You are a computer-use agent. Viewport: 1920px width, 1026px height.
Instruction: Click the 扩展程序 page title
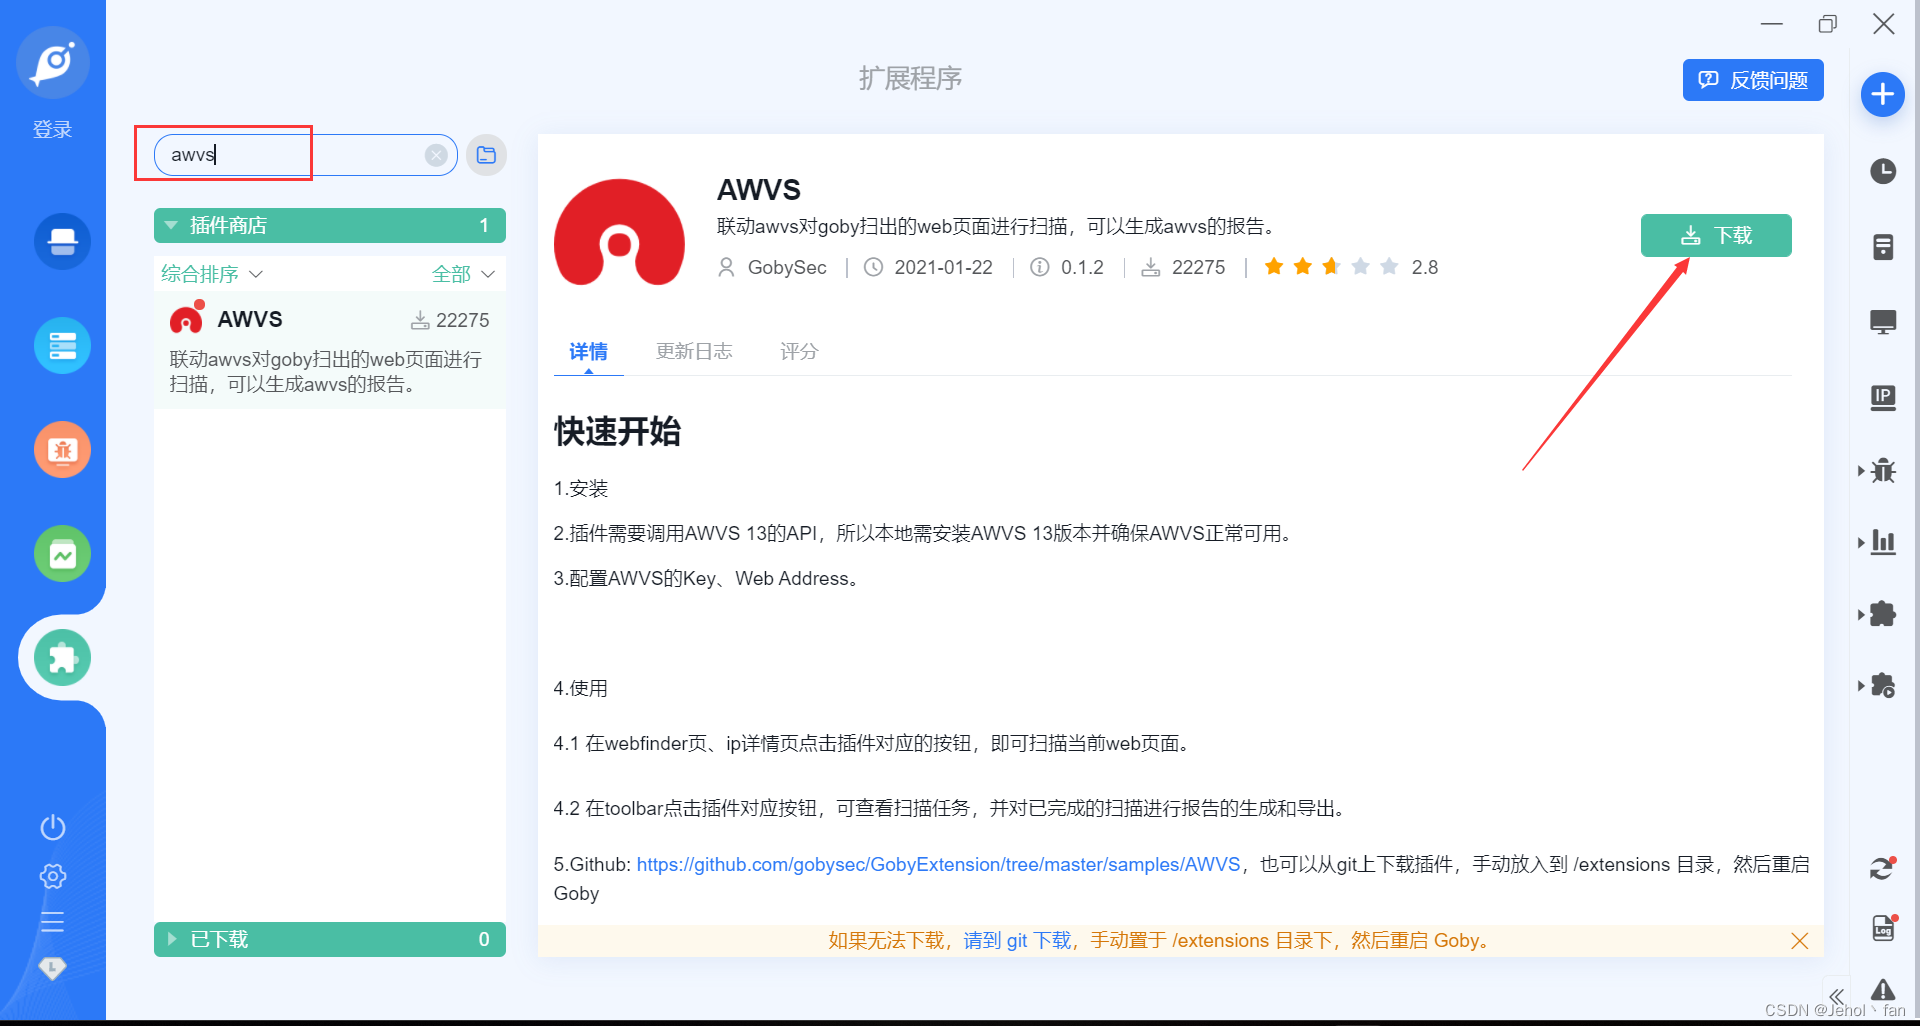click(x=910, y=78)
